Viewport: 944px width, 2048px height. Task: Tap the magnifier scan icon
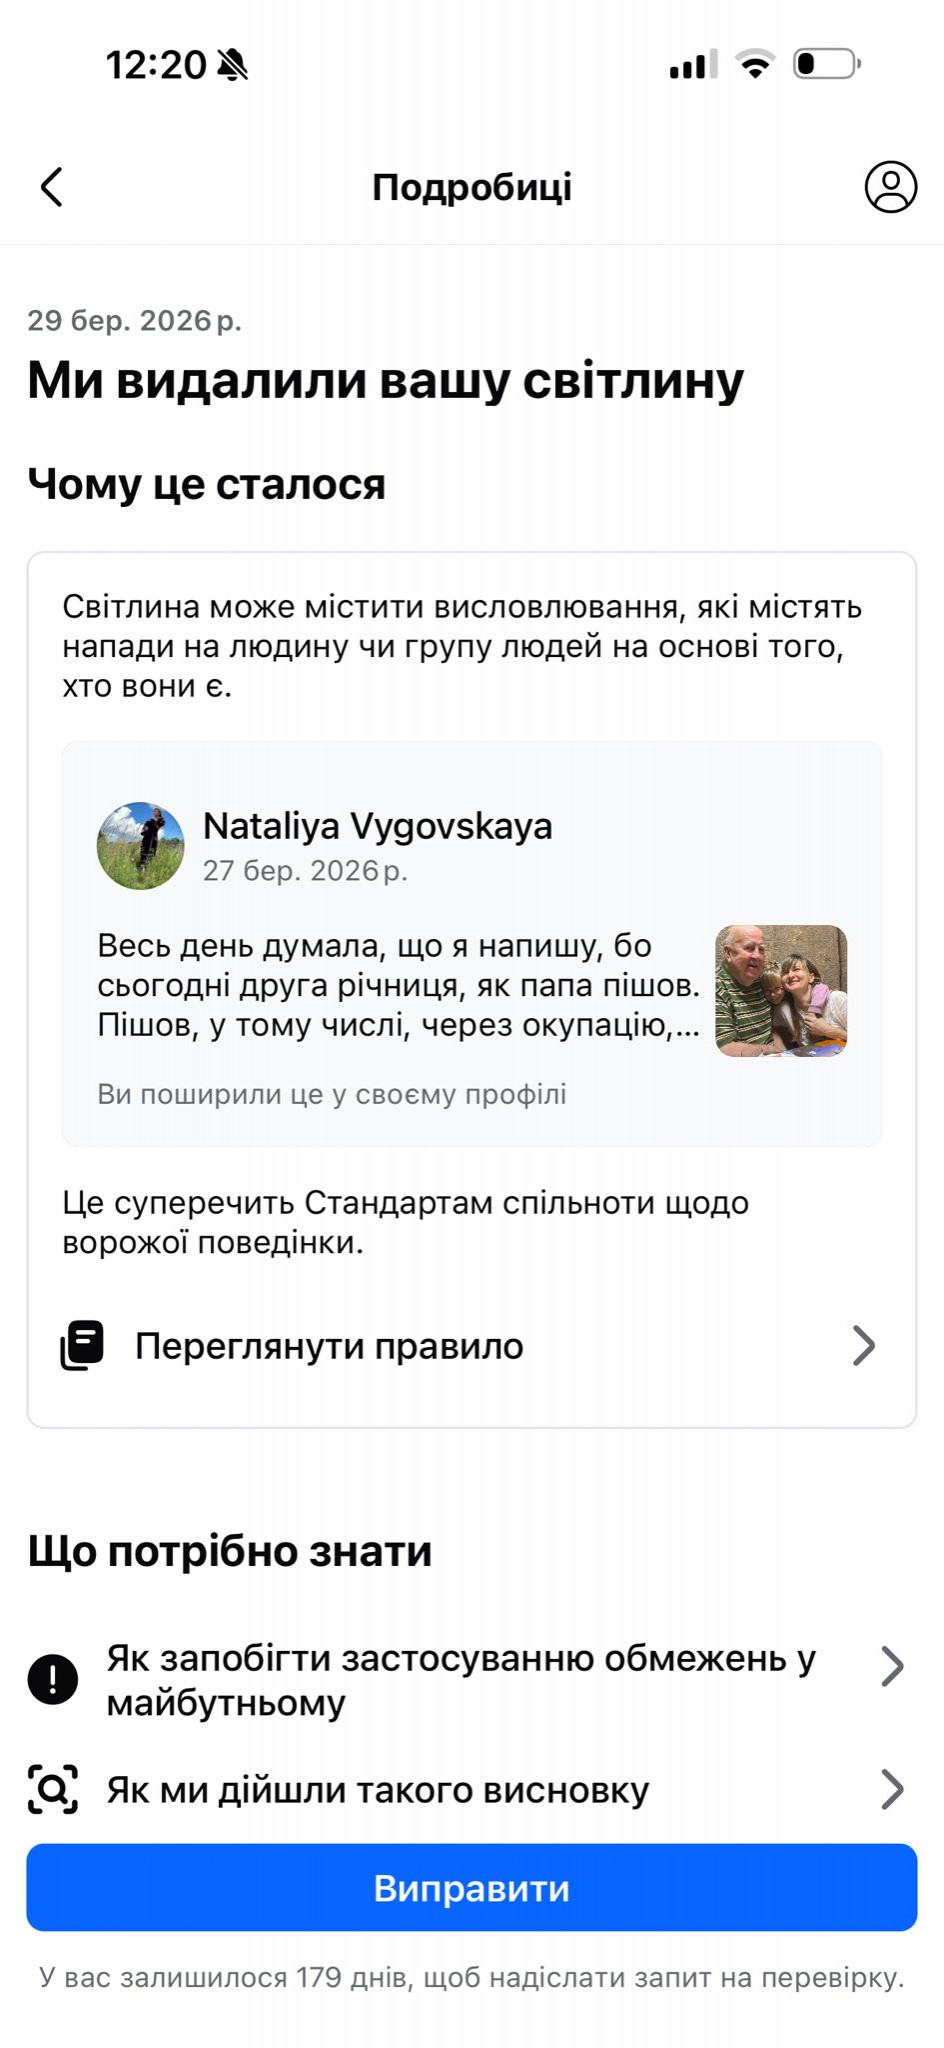click(53, 1789)
